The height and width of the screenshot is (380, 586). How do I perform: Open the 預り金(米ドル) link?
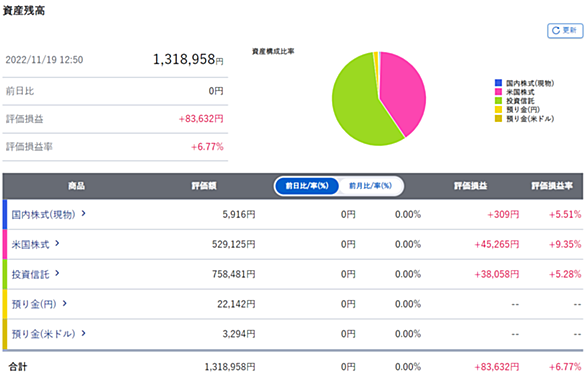point(43,334)
